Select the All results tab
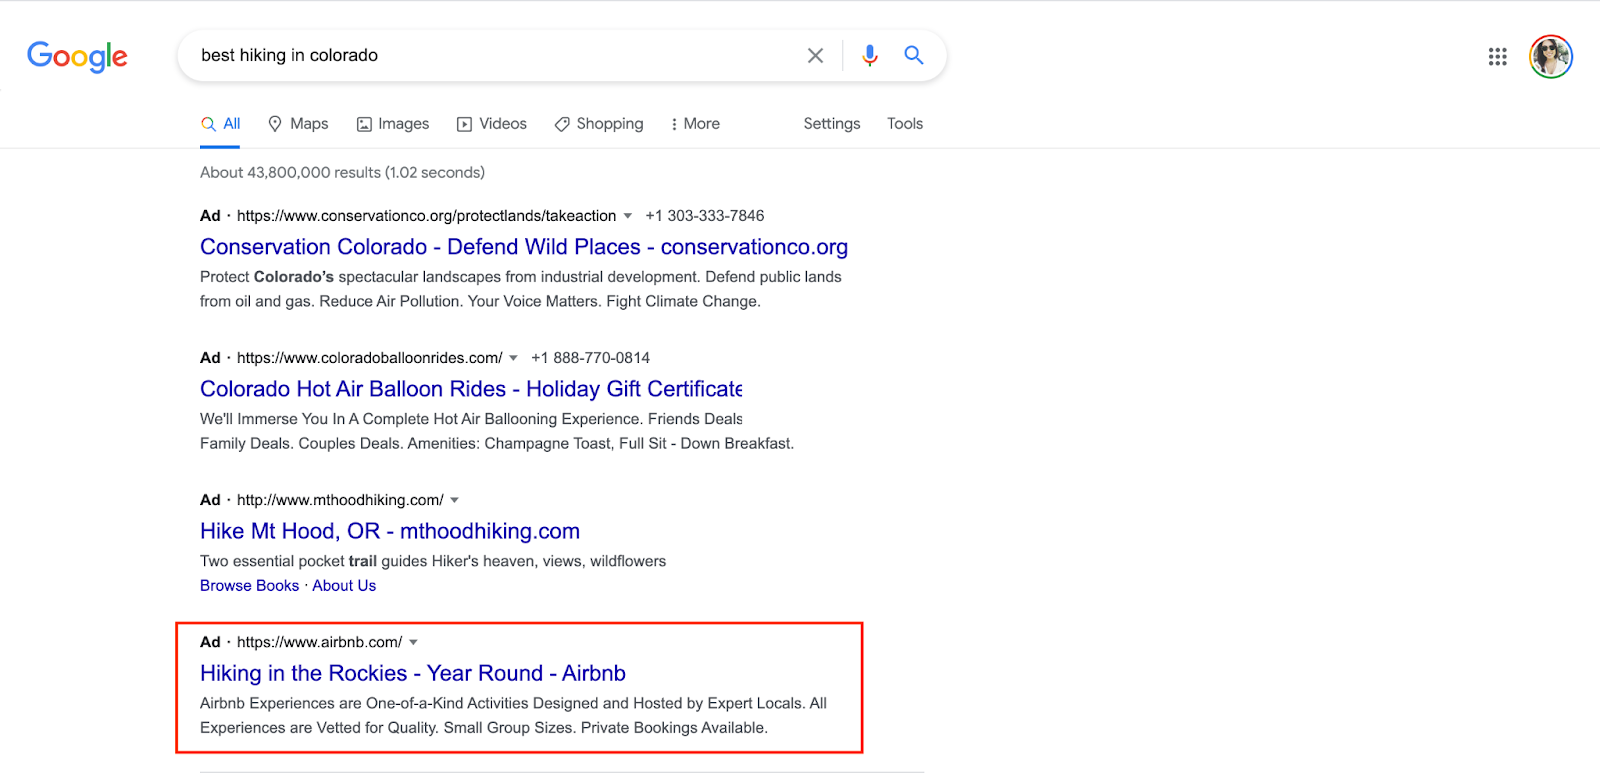The image size is (1600, 773). pyautogui.click(x=221, y=124)
